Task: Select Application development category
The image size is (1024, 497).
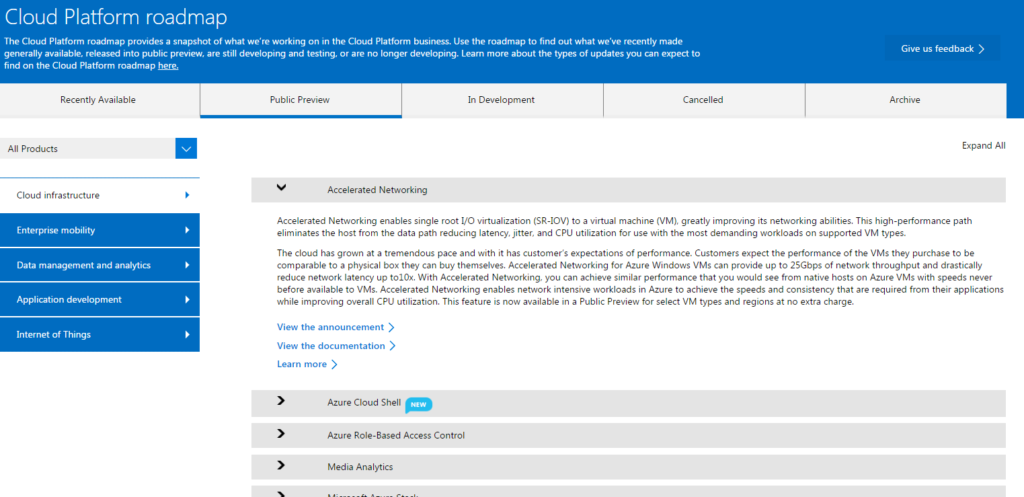Action: pos(99,300)
